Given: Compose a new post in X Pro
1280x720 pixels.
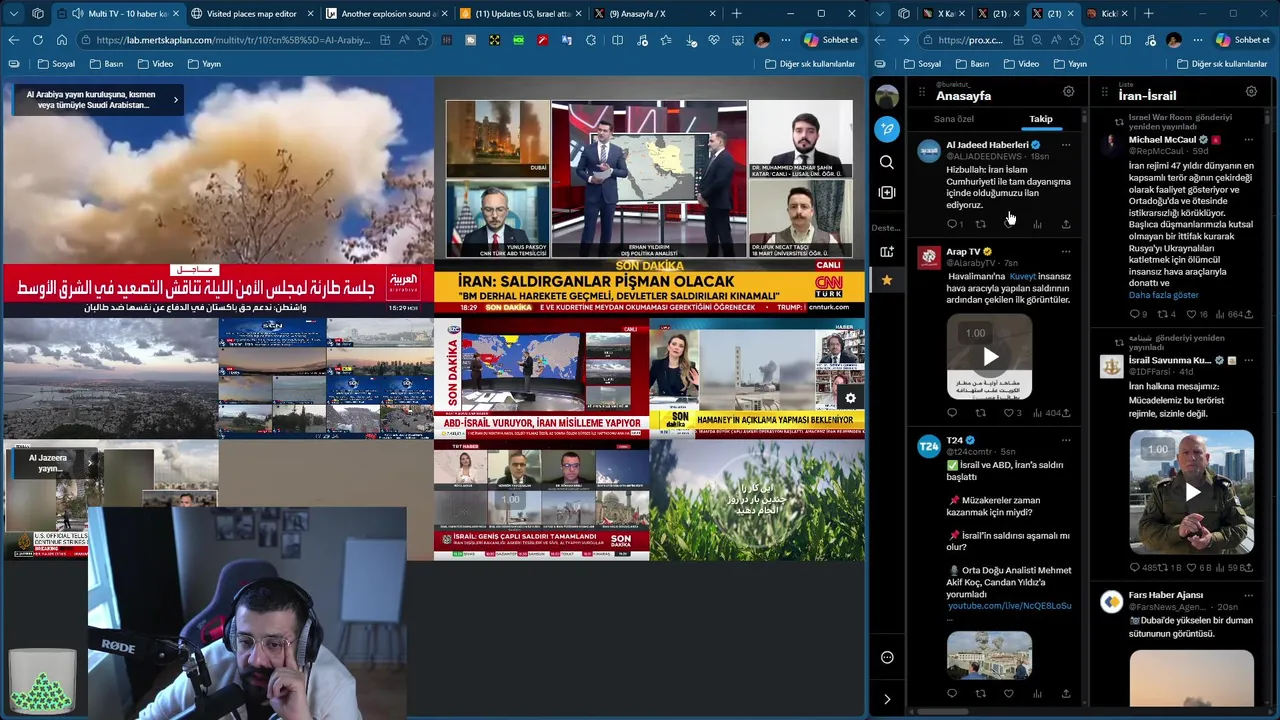Looking at the screenshot, I should pos(887,128).
